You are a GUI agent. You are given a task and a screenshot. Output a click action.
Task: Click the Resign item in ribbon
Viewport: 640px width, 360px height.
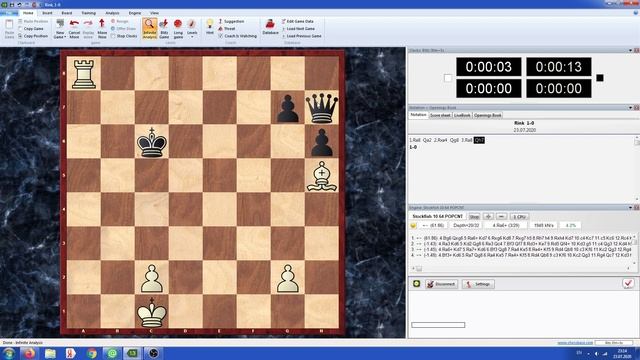(120, 21)
